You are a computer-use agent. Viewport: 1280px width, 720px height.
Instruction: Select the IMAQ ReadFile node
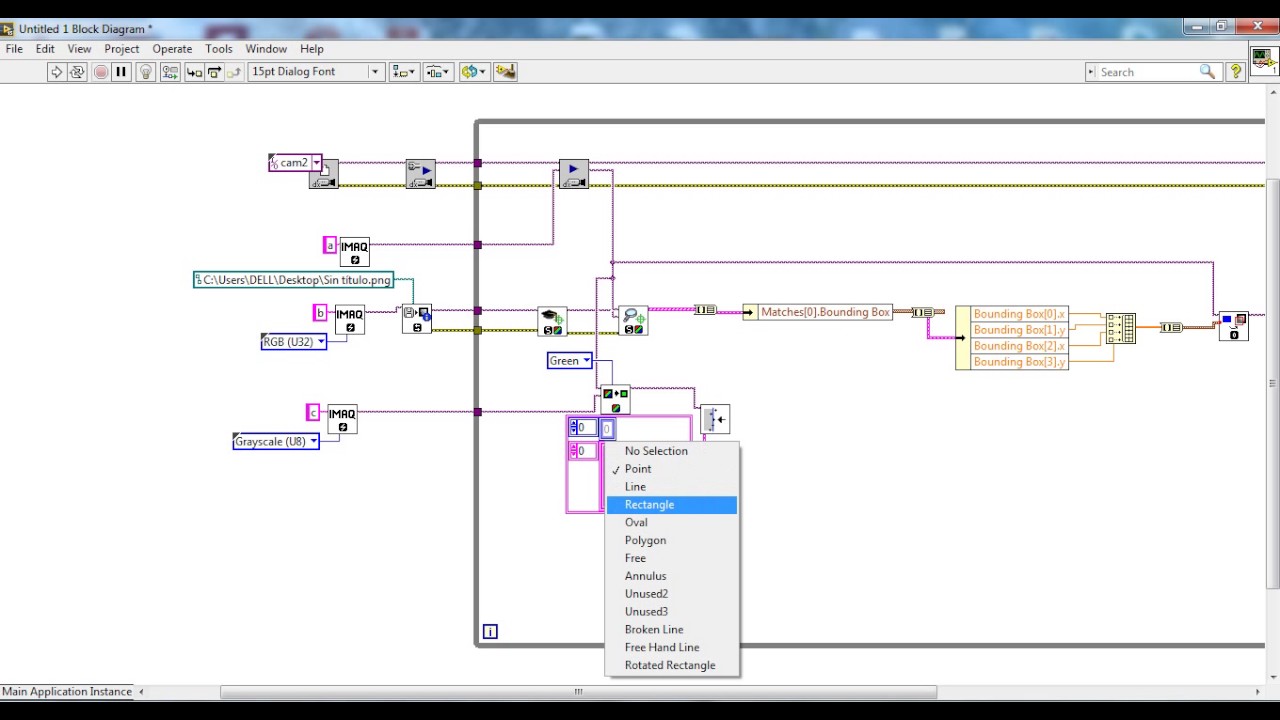pyautogui.click(x=416, y=320)
